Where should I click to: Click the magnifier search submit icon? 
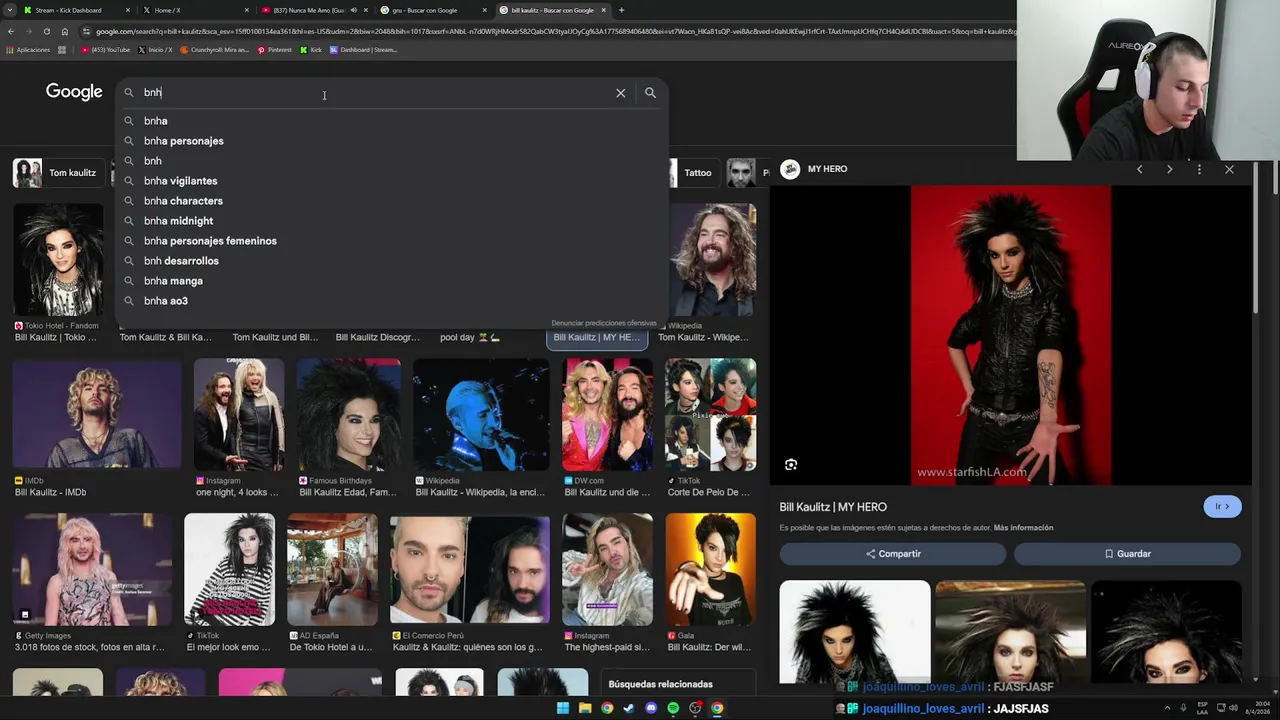point(650,93)
